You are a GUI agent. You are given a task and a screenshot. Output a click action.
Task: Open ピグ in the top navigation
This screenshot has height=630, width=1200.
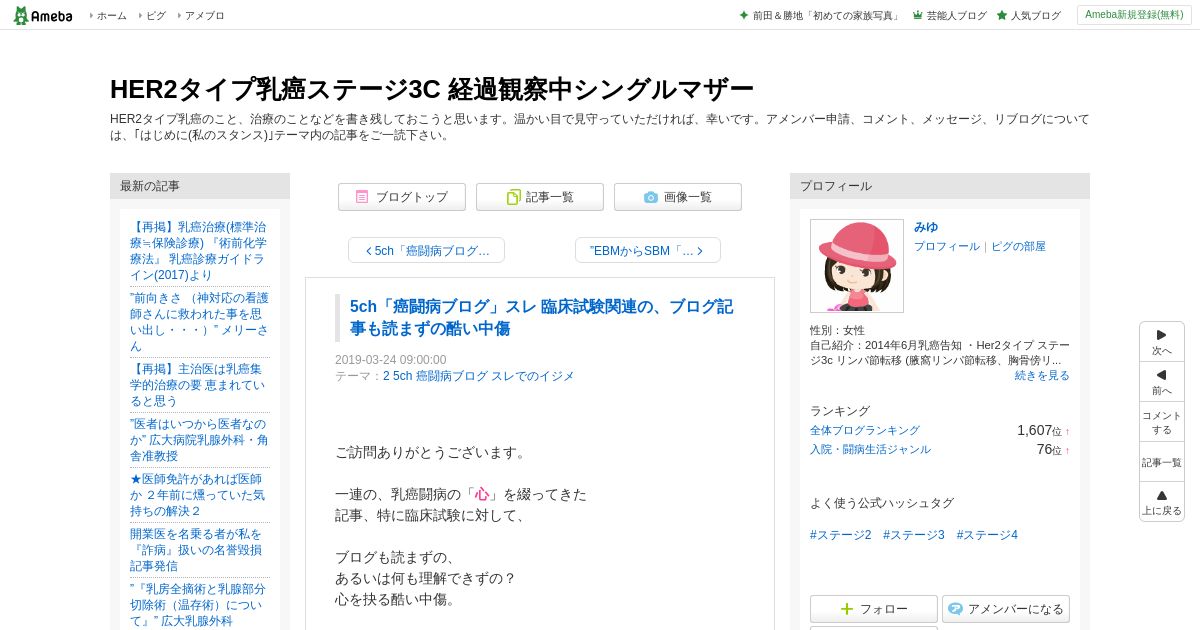point(155,16)
